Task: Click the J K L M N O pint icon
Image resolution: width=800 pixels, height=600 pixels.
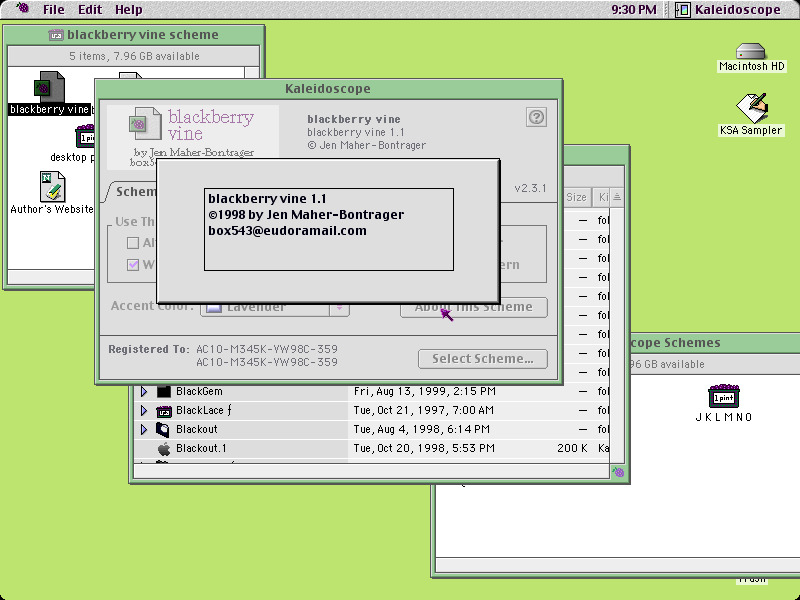Action: click(x=723, y=395)
